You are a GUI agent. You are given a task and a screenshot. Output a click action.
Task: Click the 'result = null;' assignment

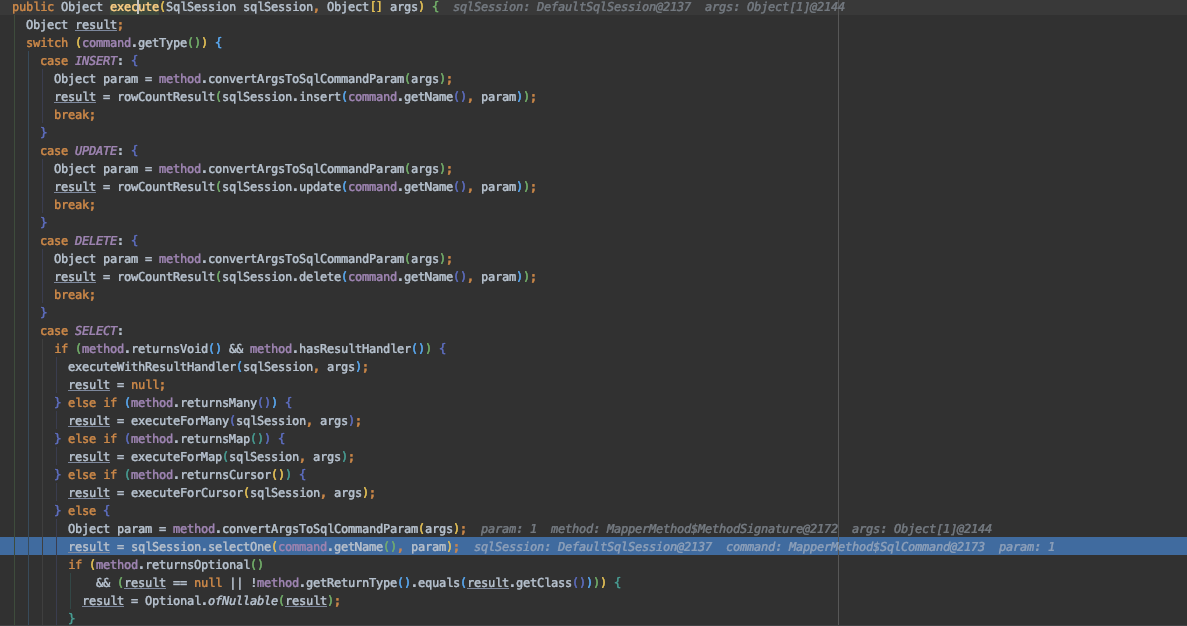[117, 385]
